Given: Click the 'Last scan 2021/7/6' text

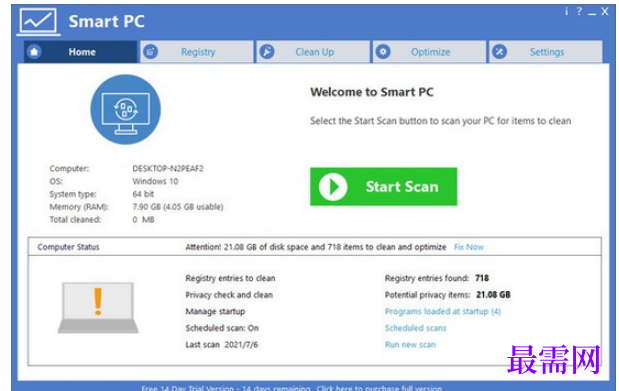Looking at the screenshot, I should (x=221, y=345).
